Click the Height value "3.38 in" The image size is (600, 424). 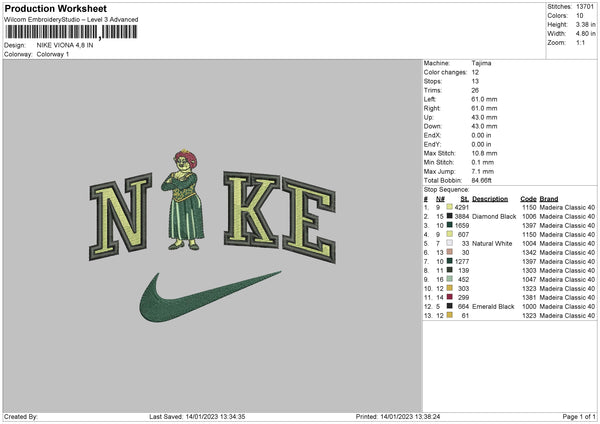tap(585, 24)
